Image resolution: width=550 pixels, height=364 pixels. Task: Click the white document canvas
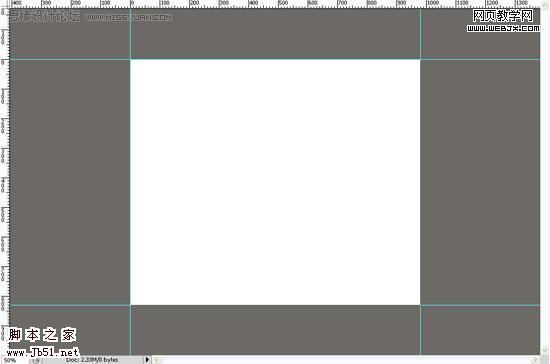point(275,182)
